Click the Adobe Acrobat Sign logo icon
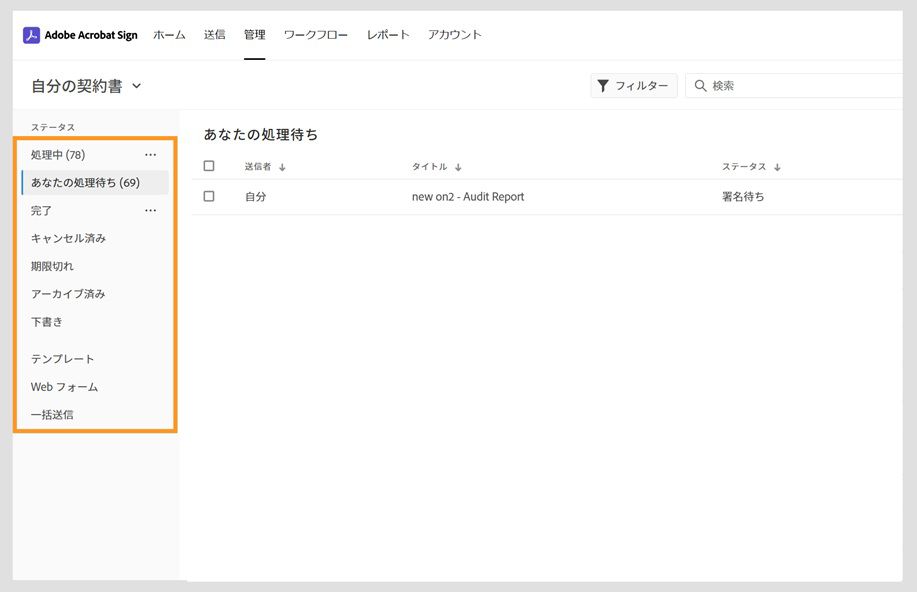 point(31,35)
